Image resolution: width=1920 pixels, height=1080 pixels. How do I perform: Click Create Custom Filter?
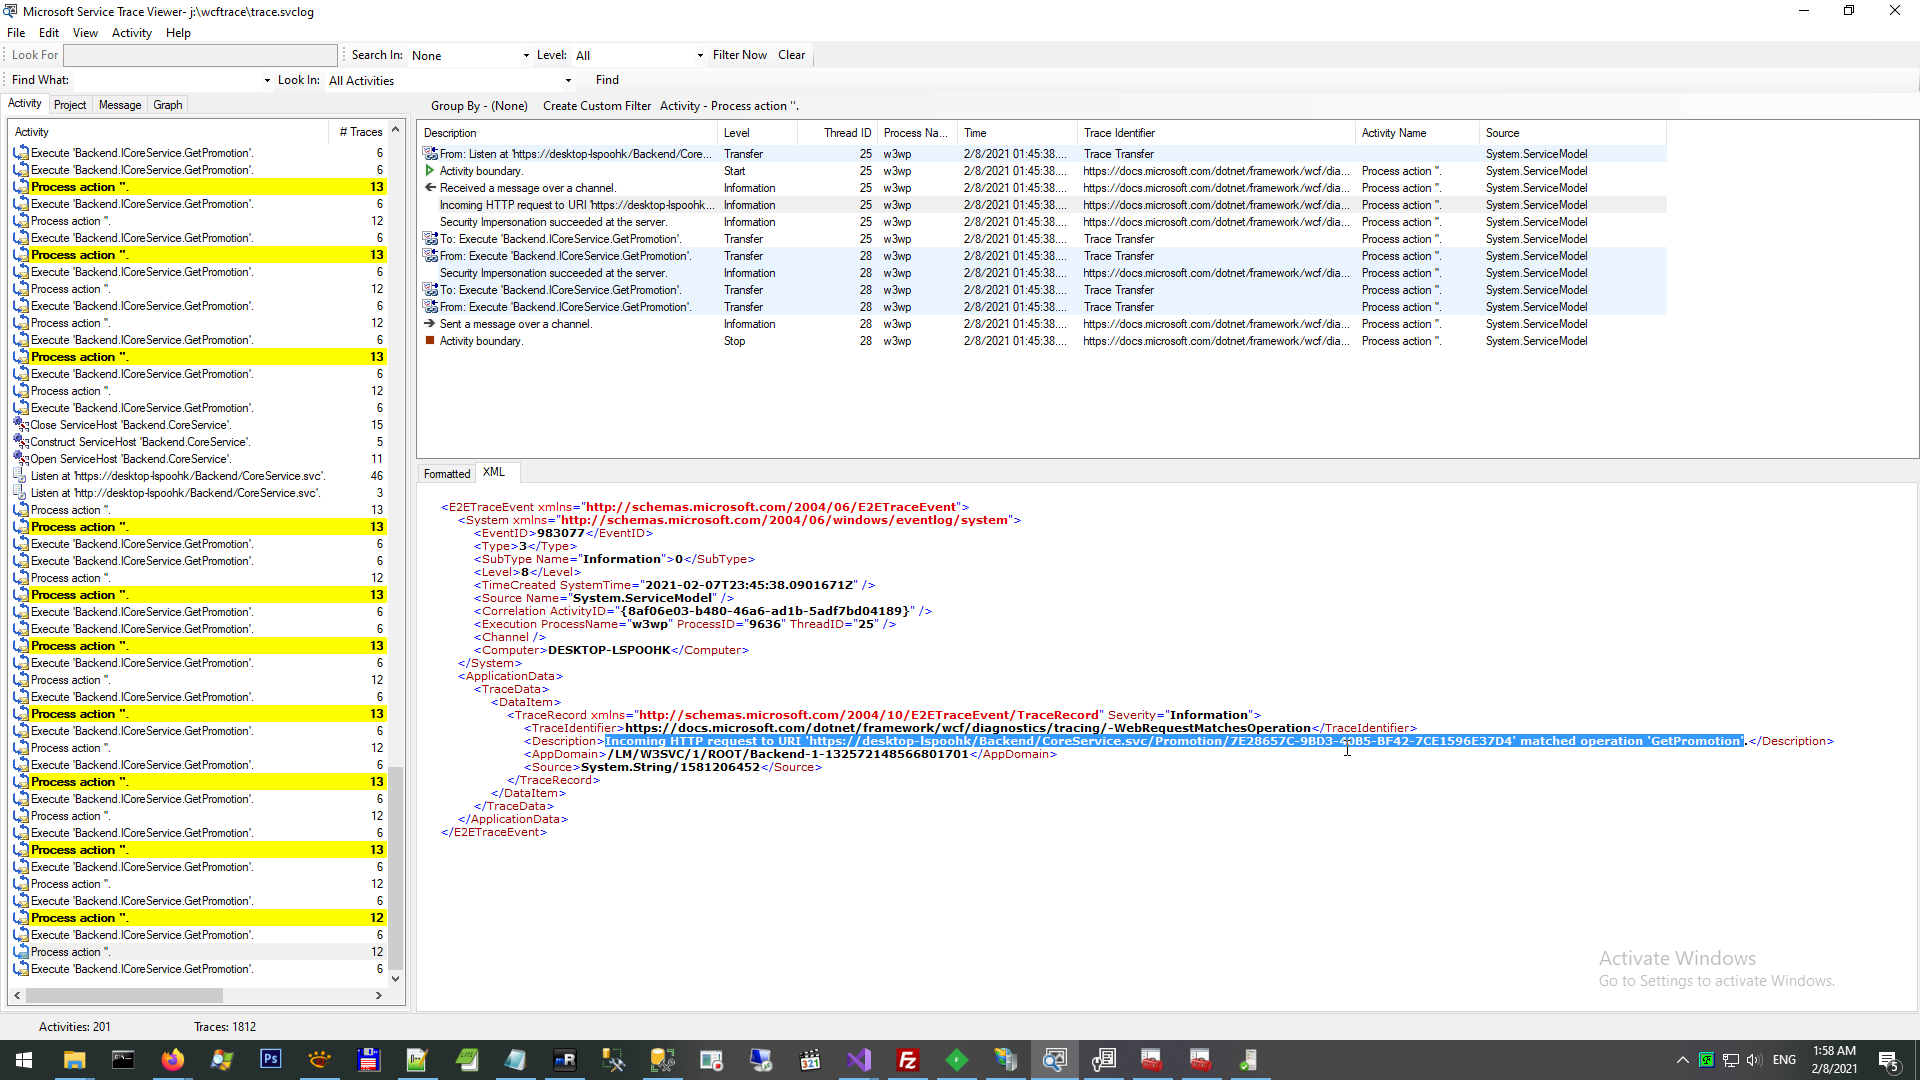[596, 106]
